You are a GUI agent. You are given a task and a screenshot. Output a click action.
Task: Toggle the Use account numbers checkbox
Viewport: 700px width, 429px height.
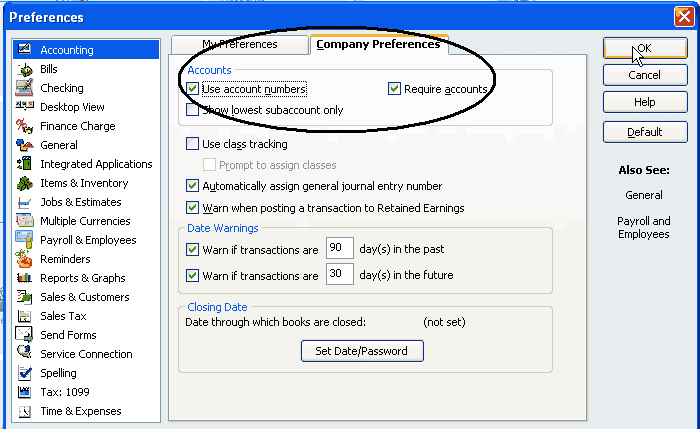pyautogui.click(x=193, y=89)
